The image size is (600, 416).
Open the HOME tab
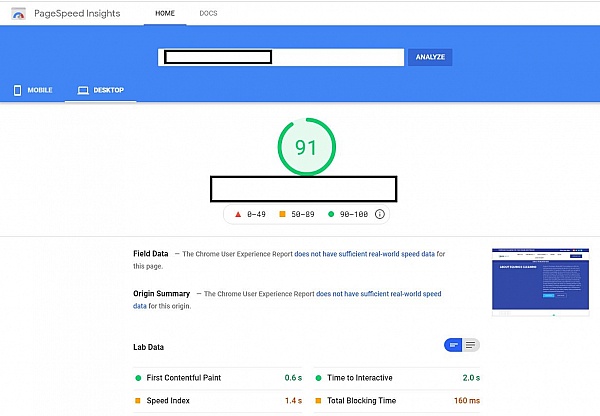(x=165, y=13)
